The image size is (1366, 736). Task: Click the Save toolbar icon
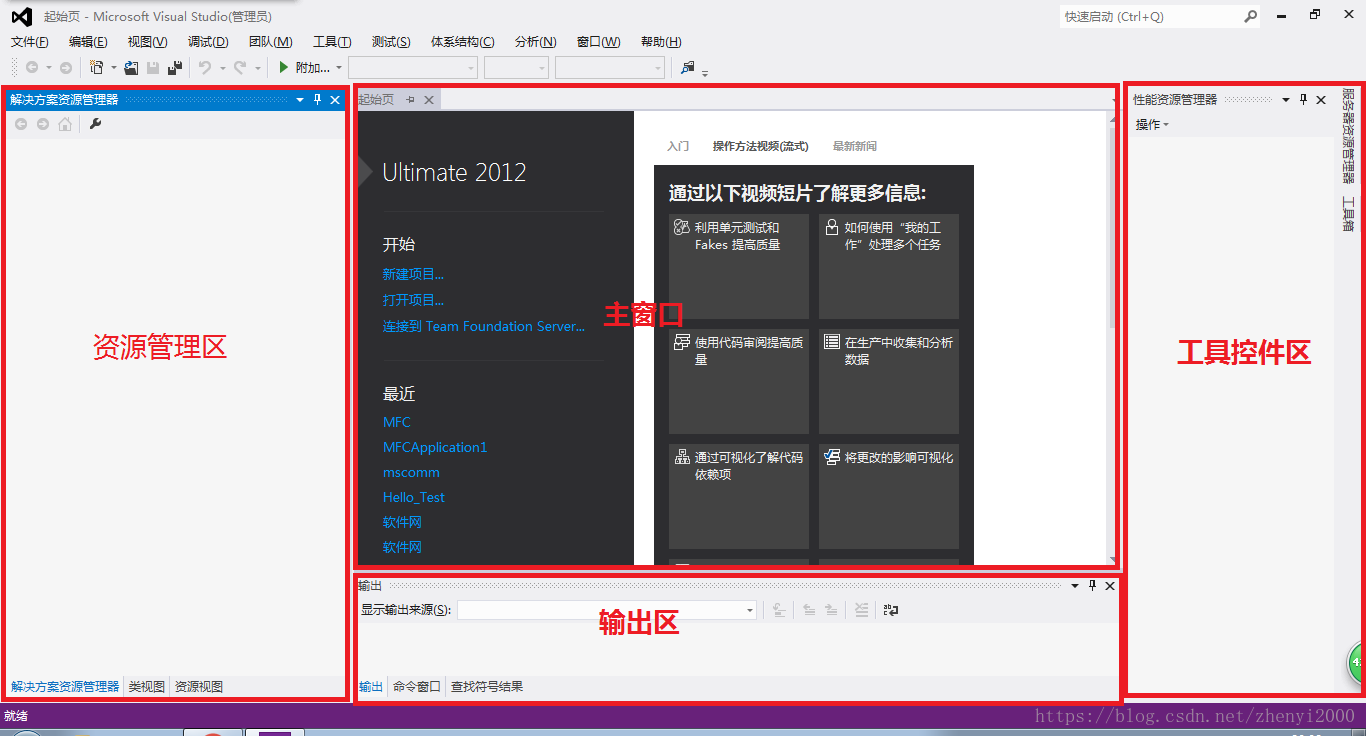[x=153, y=67]
